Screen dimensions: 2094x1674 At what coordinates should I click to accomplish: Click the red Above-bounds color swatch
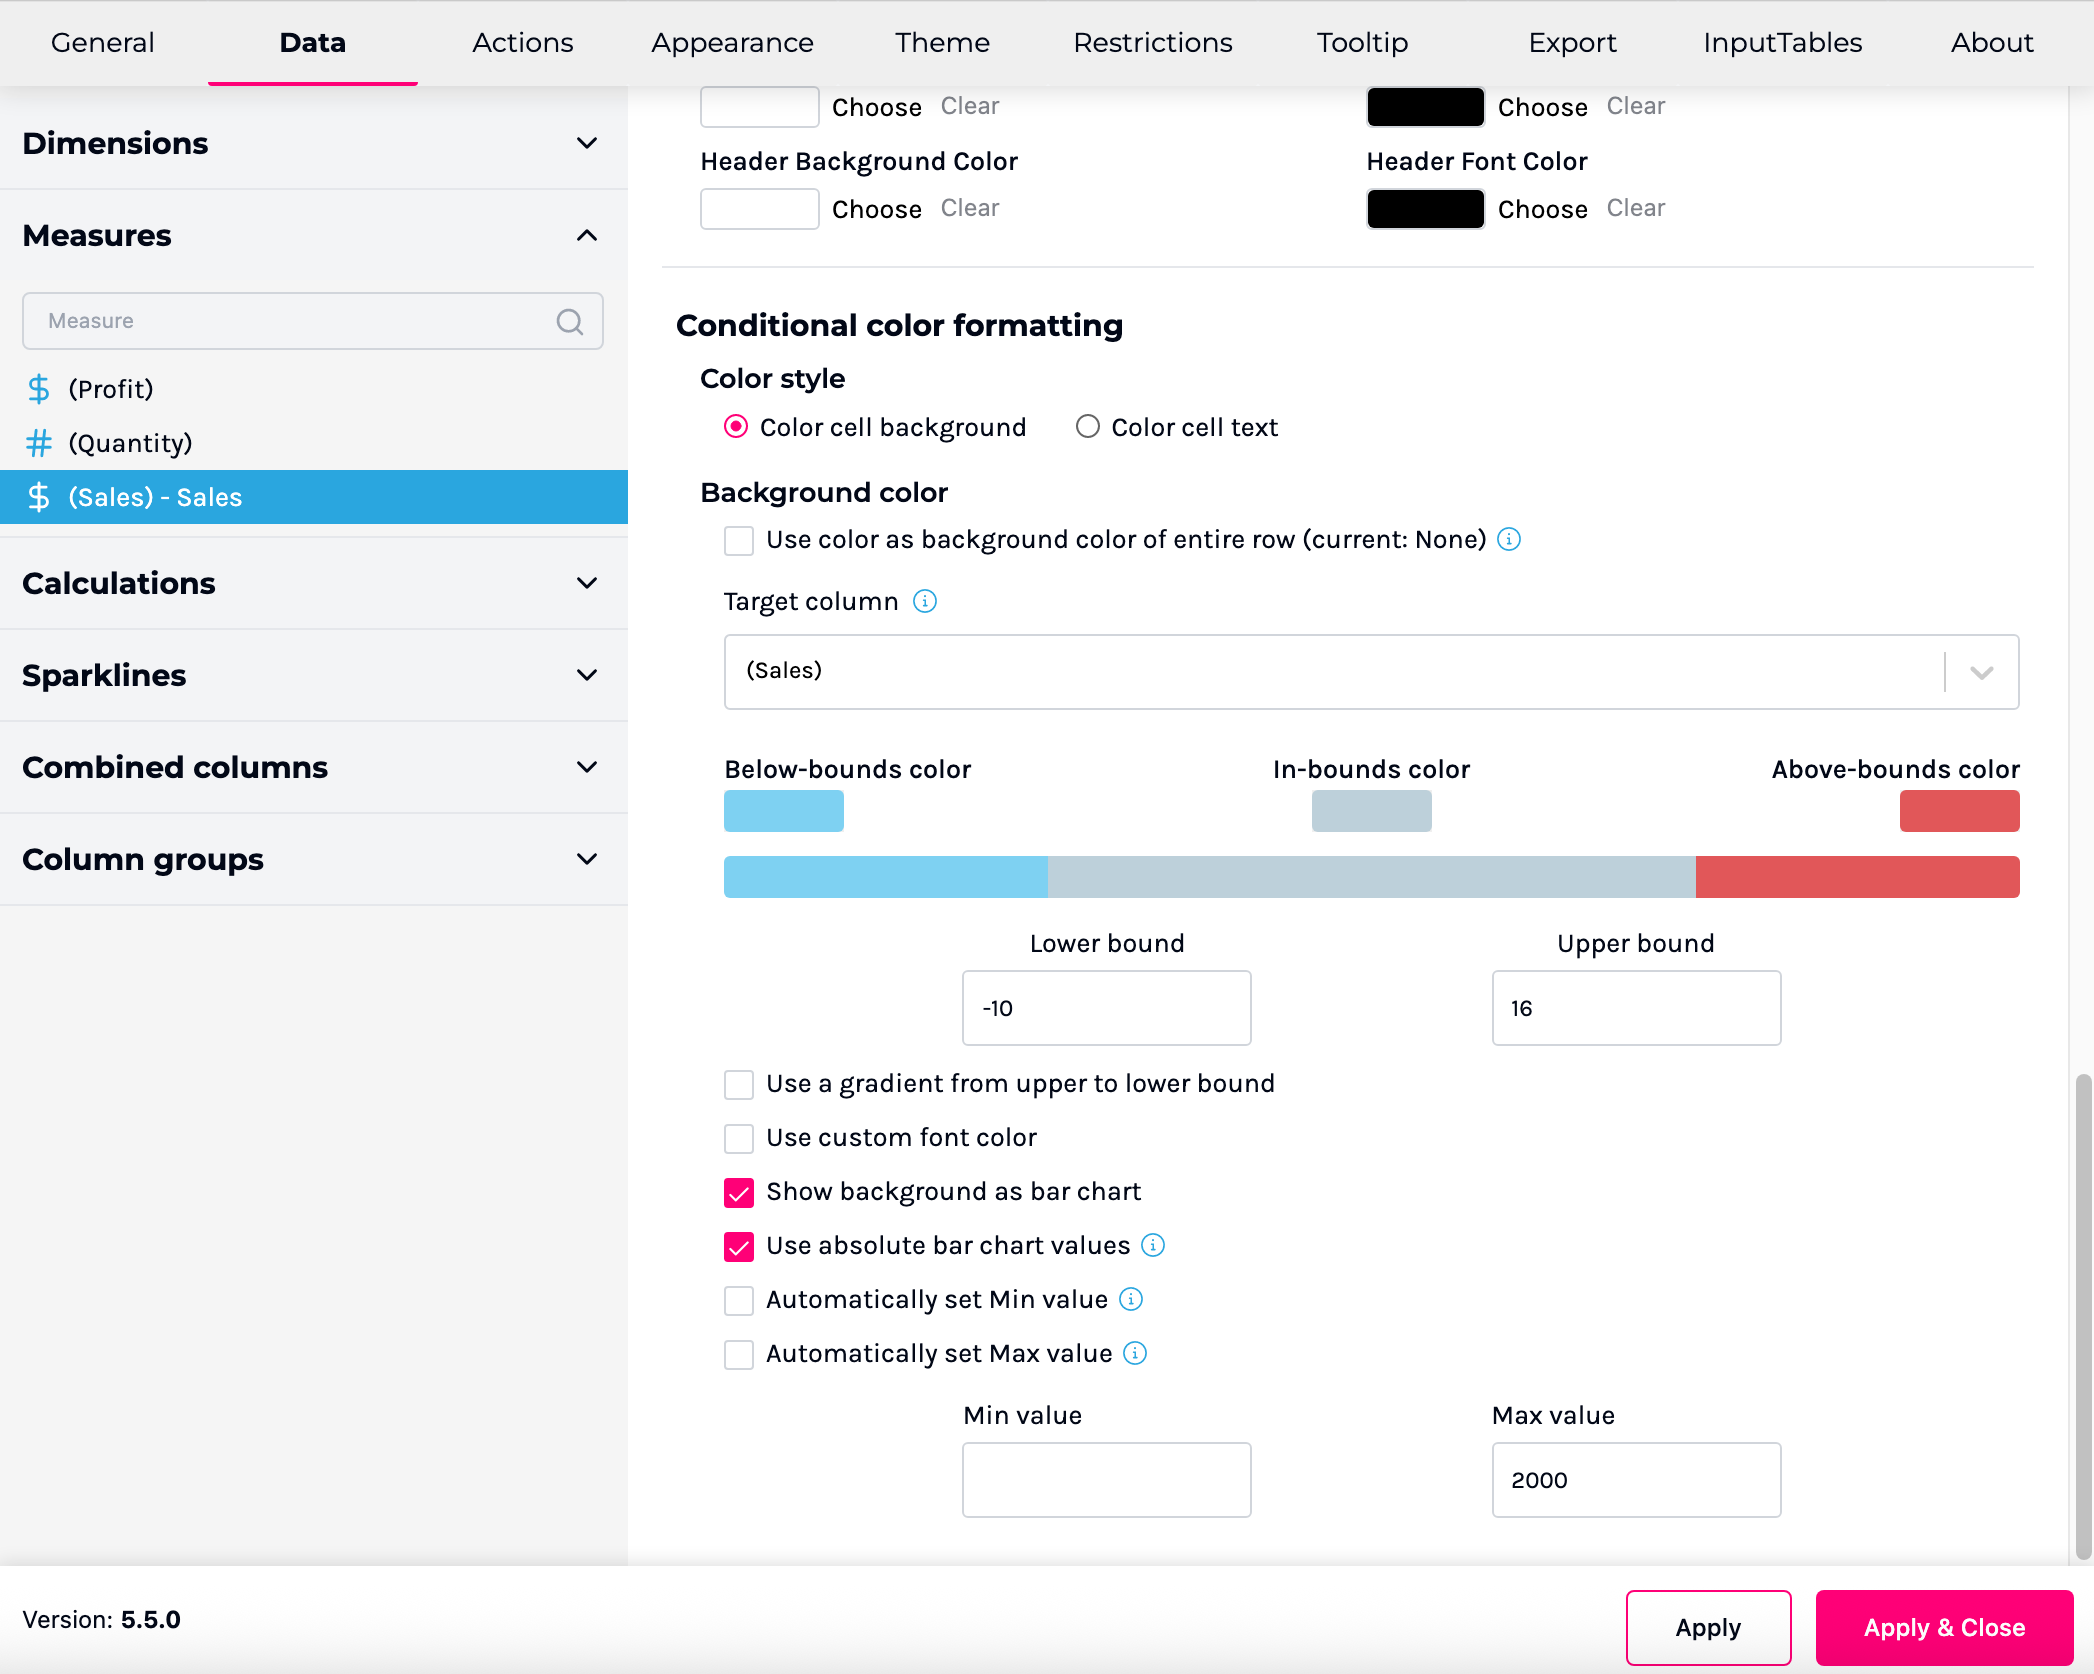pos(1958,811)
